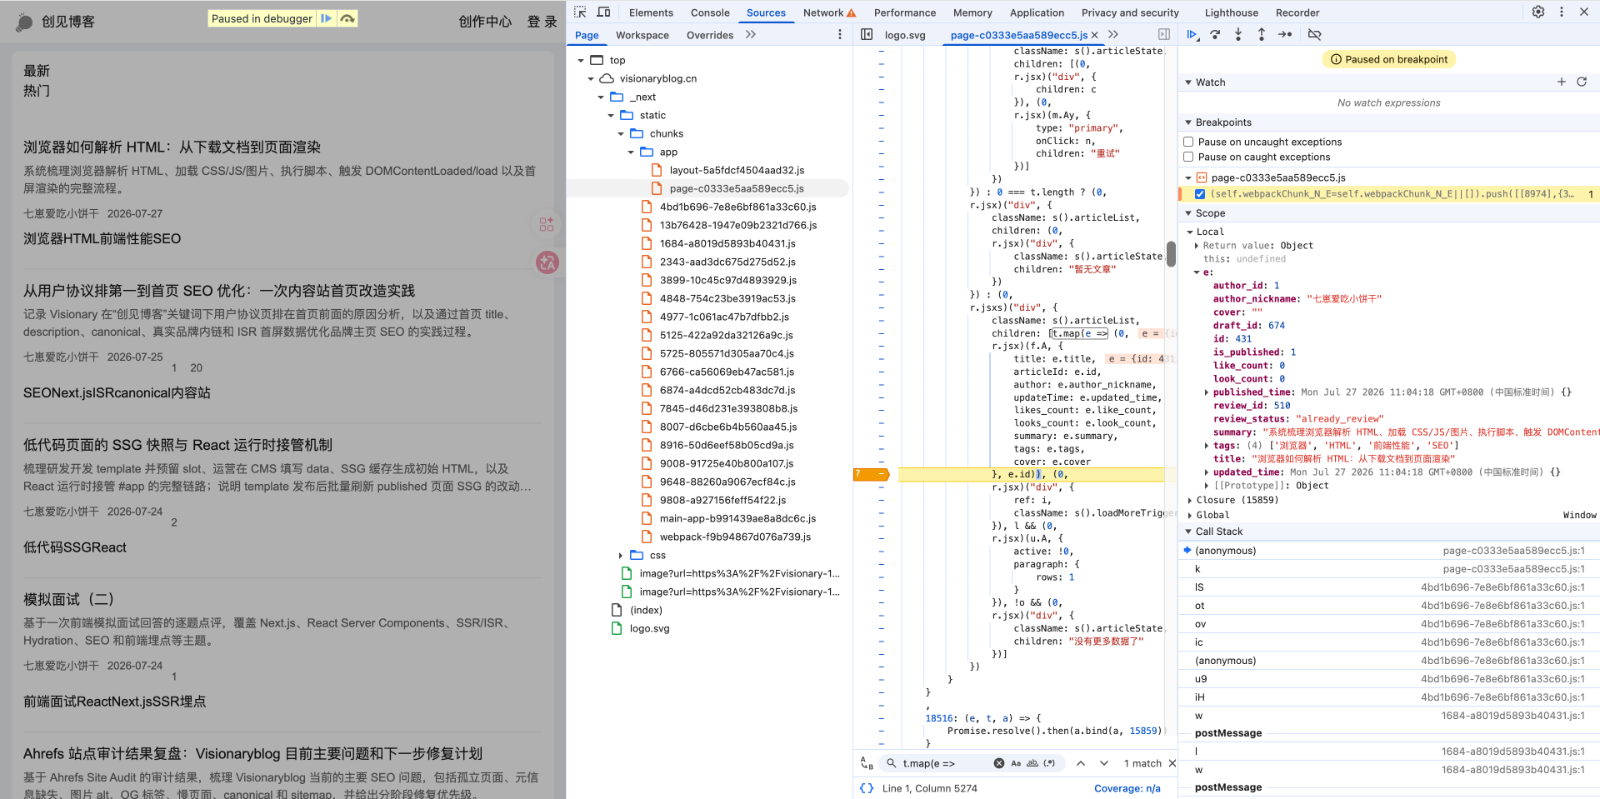This screenshot has width=1600, height=799.
Task: Expand the Global scope entry
Action: 1190,515
